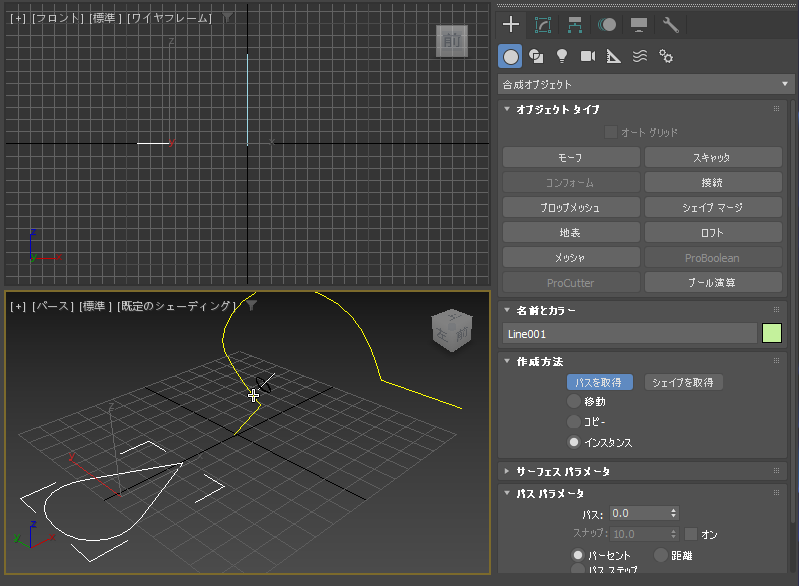The height and width of the screenshot is (586, 799).
Task: Click the Front viewport ViewCube 前 face
Action: 452,41
